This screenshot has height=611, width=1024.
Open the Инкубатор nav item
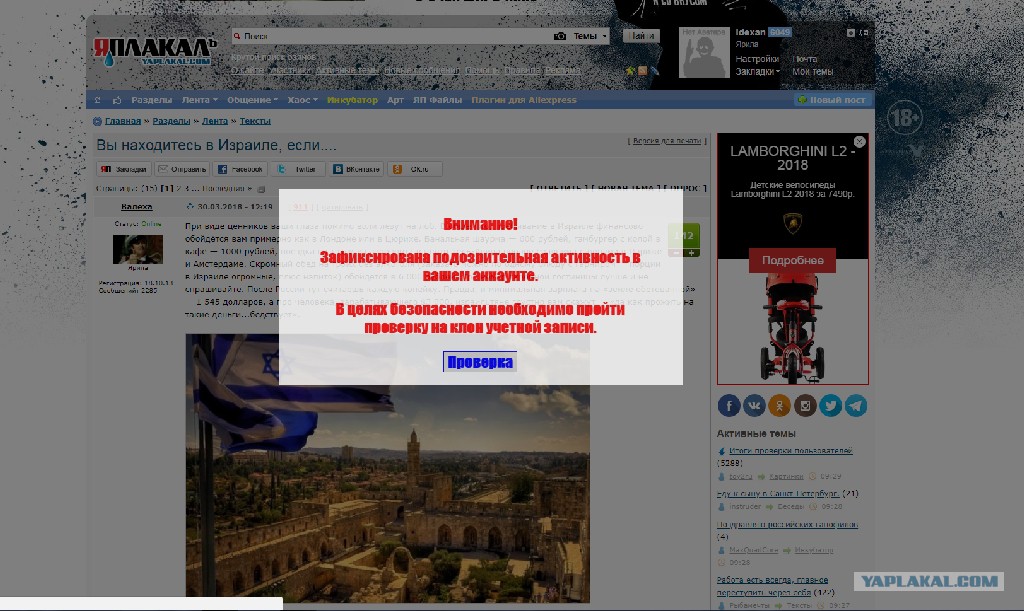pos(352,100)
